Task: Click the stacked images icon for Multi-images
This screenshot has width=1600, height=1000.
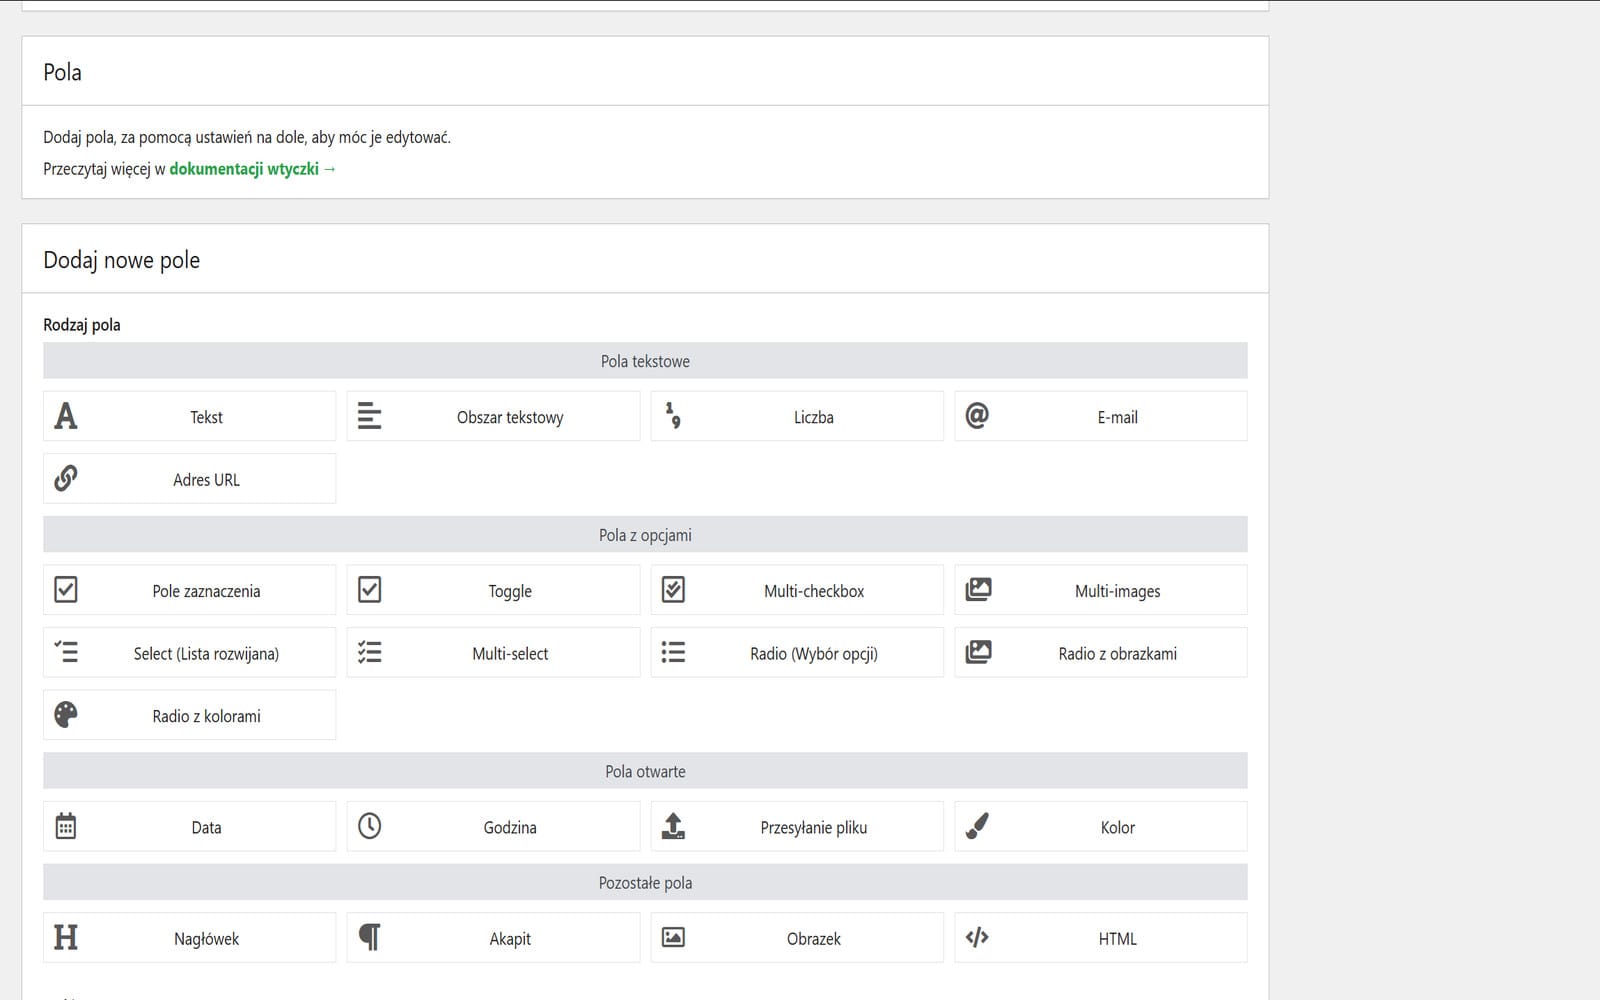Action: pyautogui.click(x=978, y=590)
